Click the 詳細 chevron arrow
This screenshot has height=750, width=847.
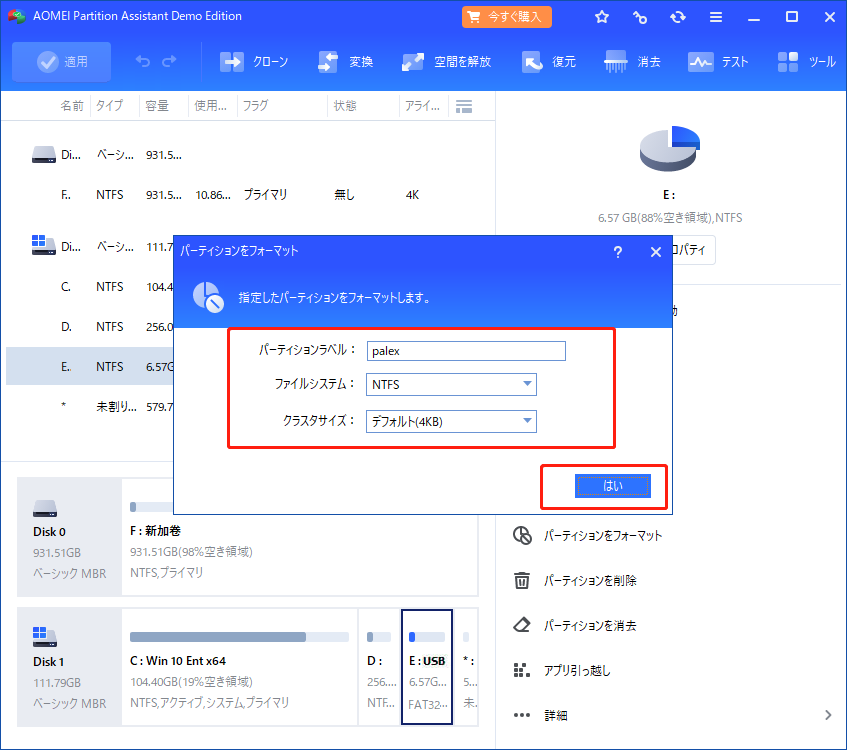click(828, 715)
